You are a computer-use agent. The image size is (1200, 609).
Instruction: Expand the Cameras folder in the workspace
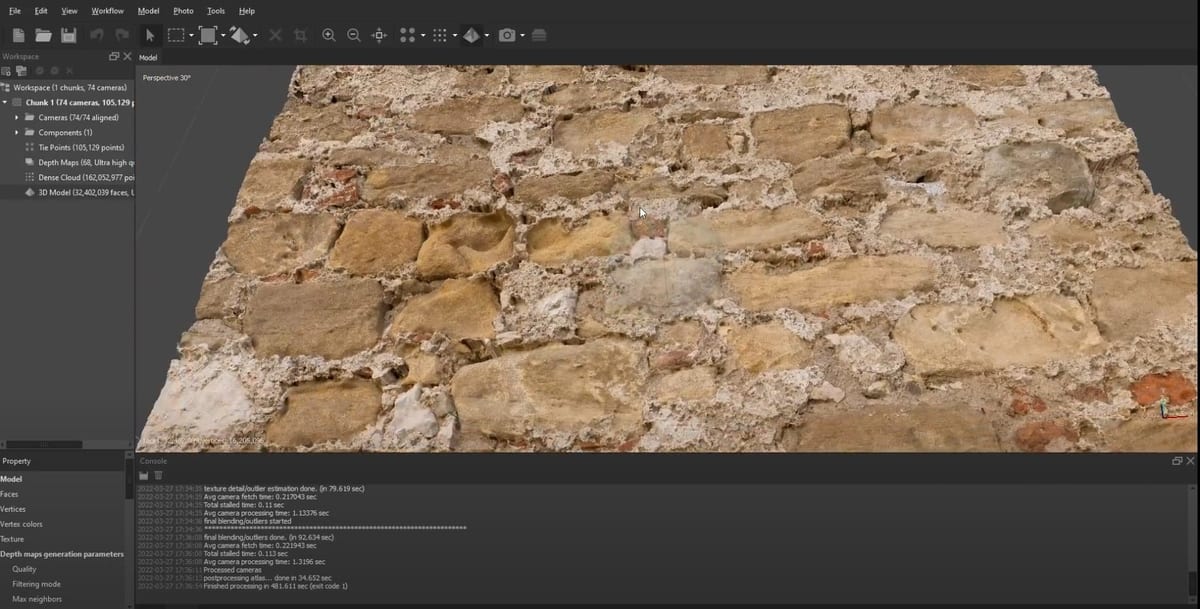(17, 117)
